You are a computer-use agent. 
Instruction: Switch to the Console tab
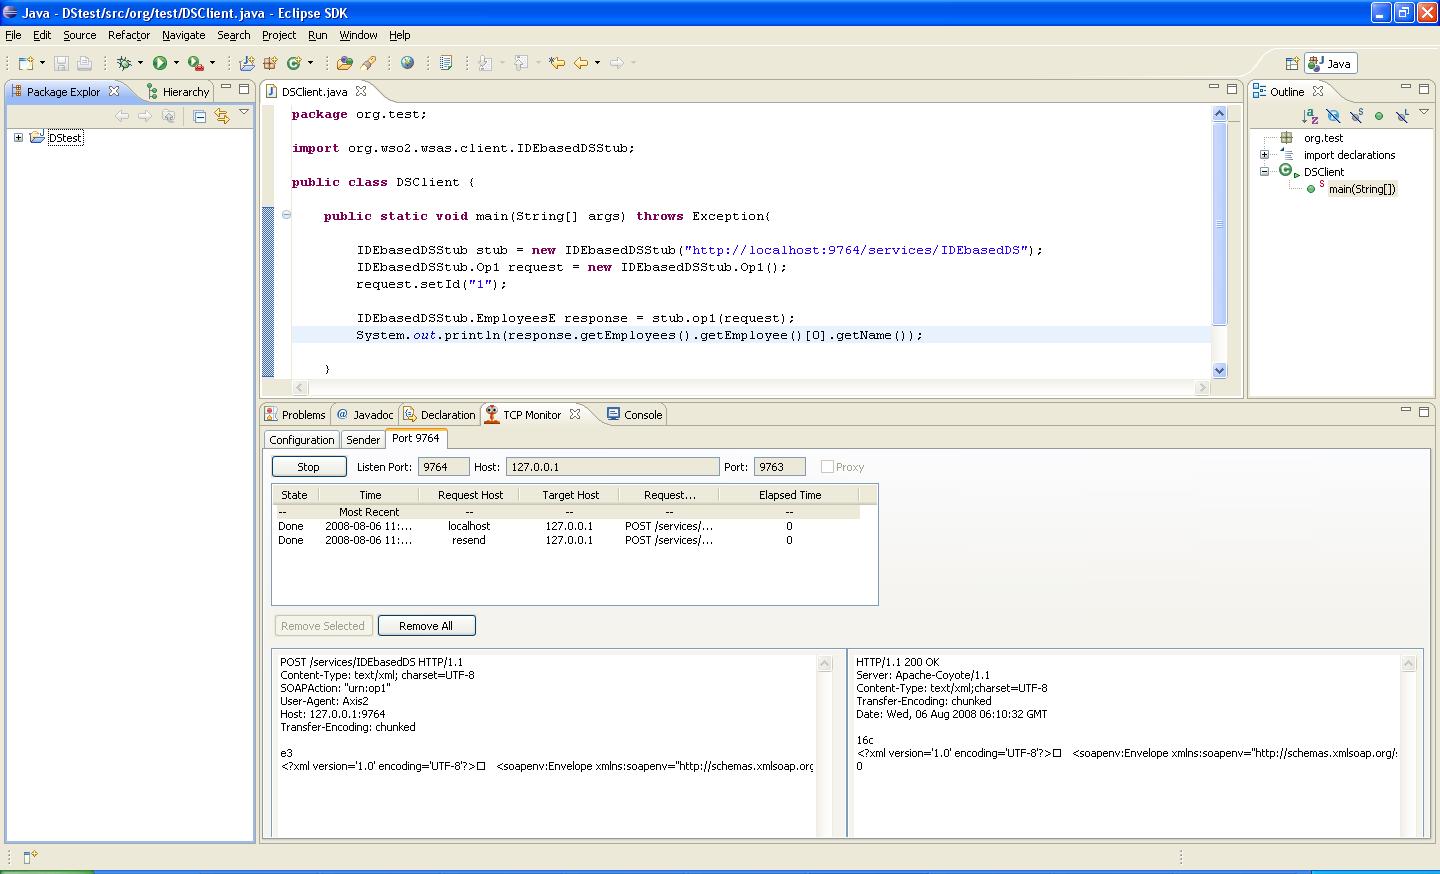(635, 415)
